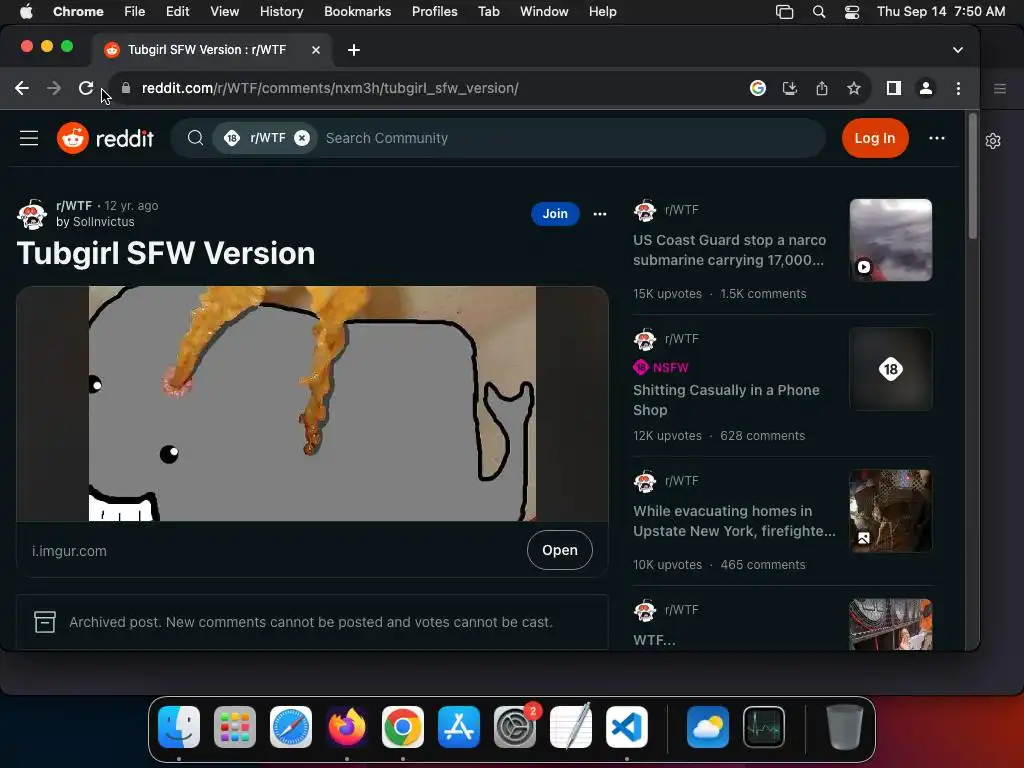Open System Settings from the Dock

(x=515, y=727)
